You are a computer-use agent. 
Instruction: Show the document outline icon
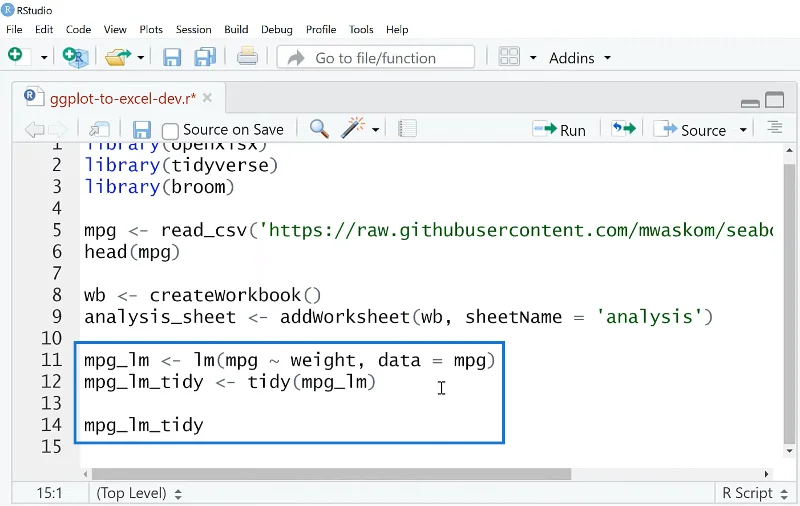coord(774,128)
